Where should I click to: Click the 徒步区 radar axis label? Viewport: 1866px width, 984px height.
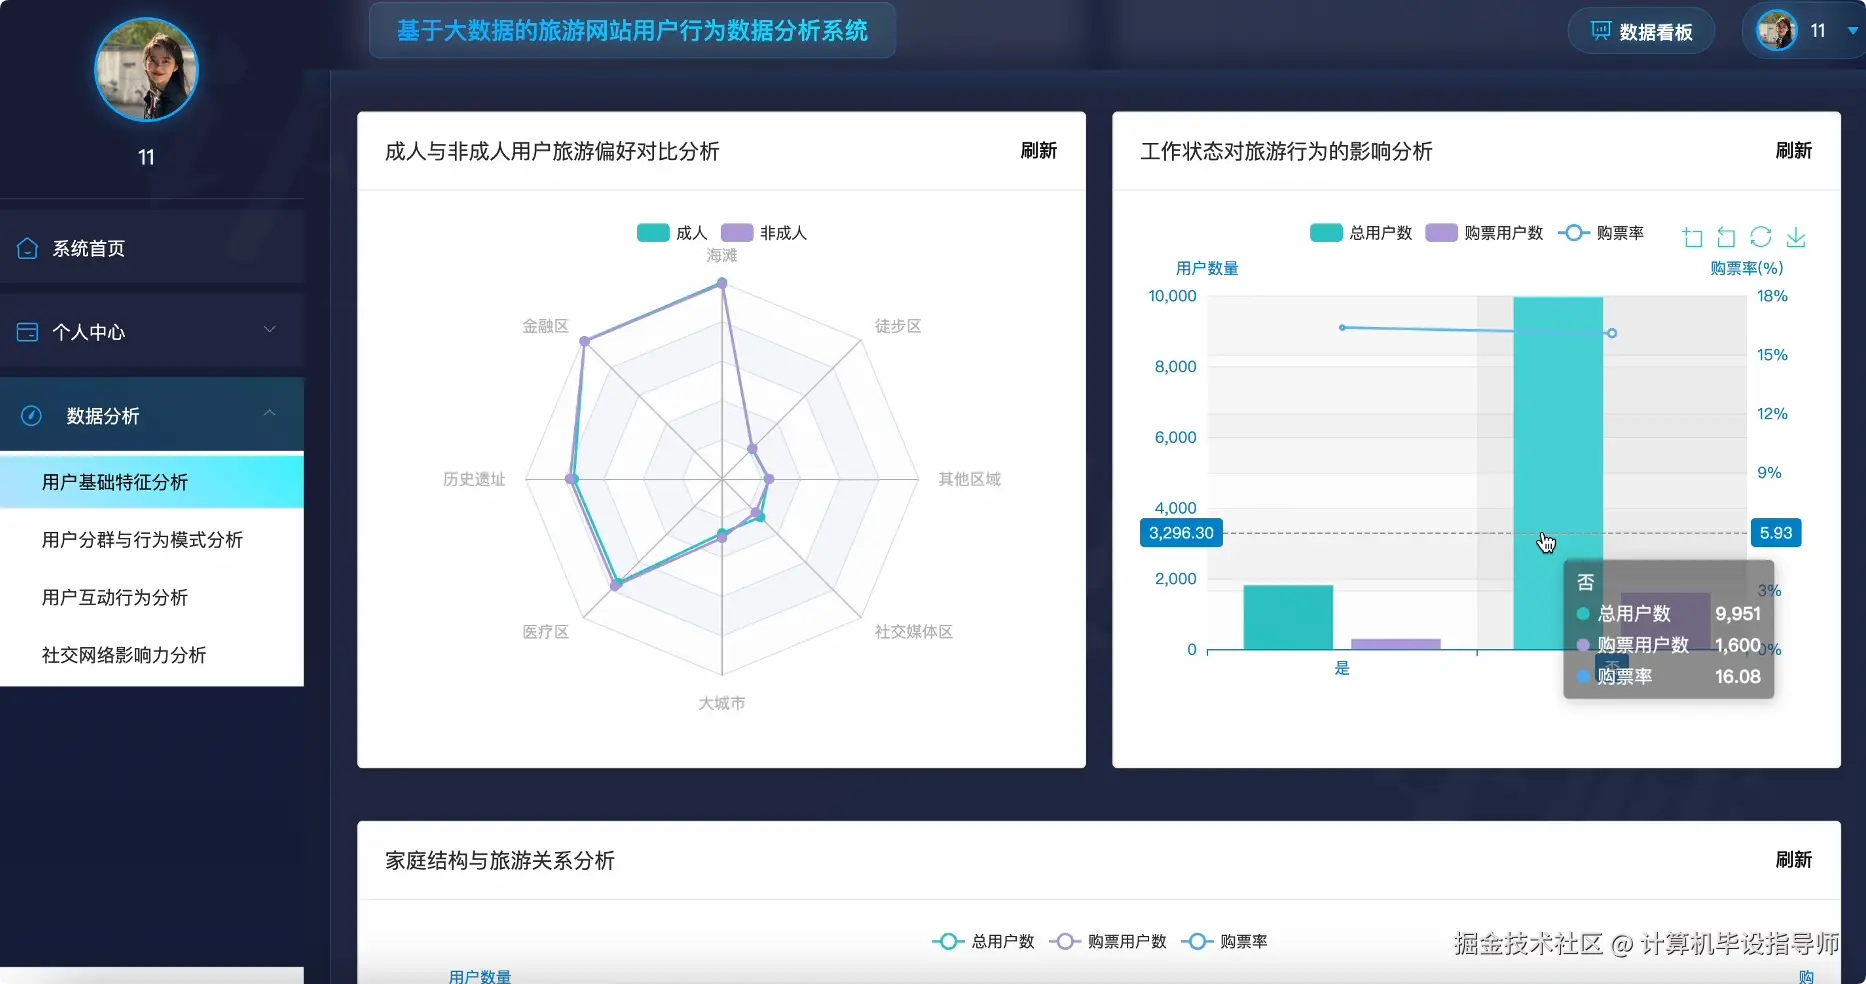coord(898,326)
